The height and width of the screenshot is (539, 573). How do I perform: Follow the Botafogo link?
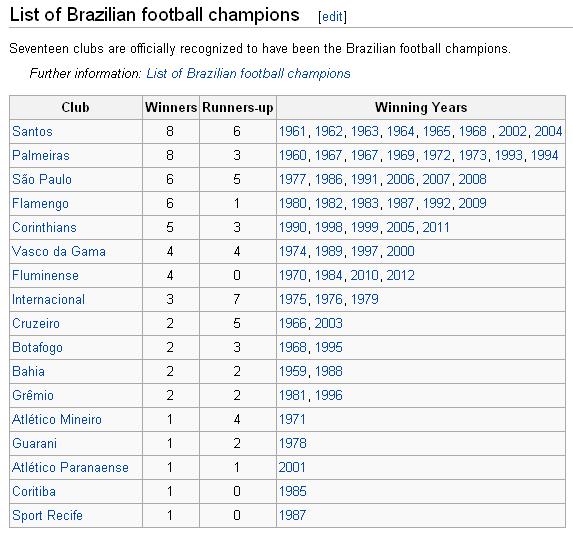pos(37,348)
